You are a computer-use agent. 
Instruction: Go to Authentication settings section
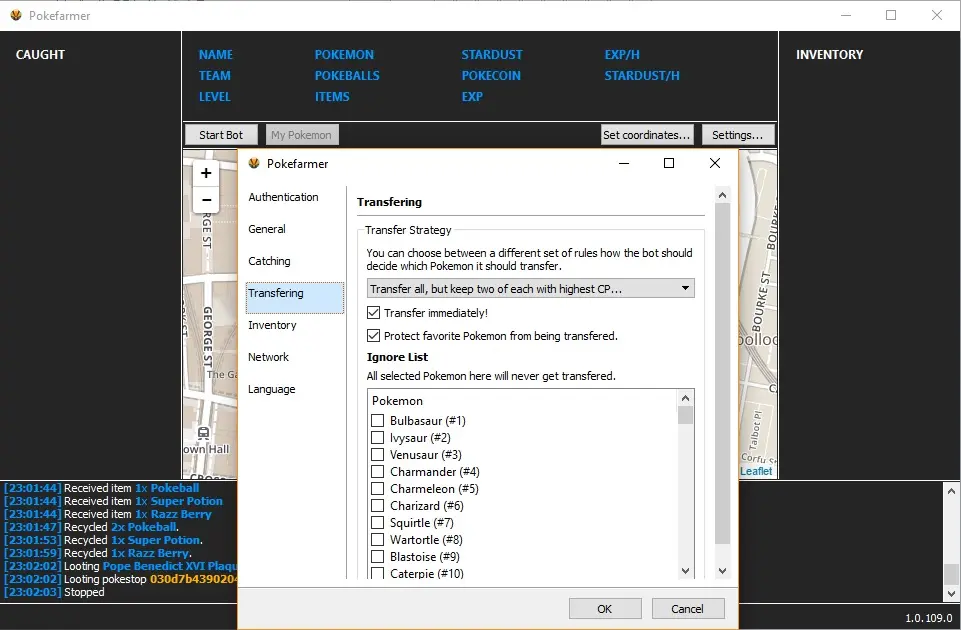(x=283, y=197)
